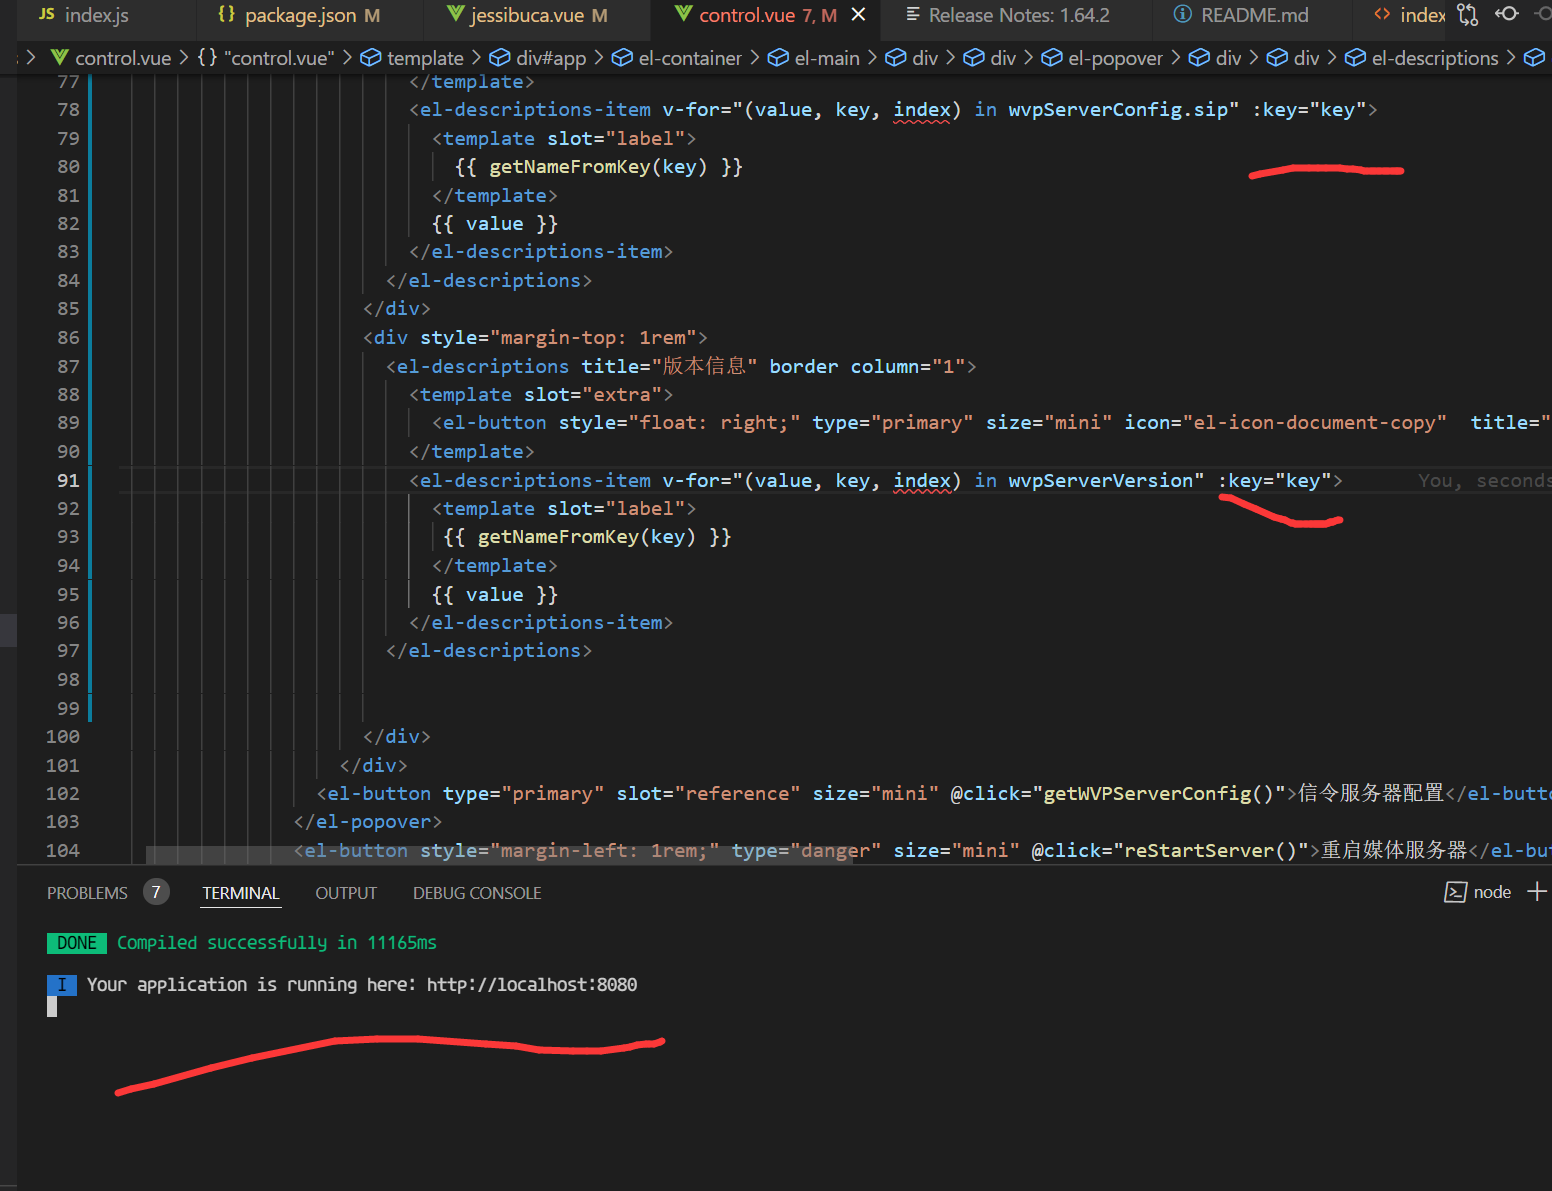Select the control.vue tab
This screenshot has height=1191, width=1552.
pyautogui.click(x=767, y=15)
